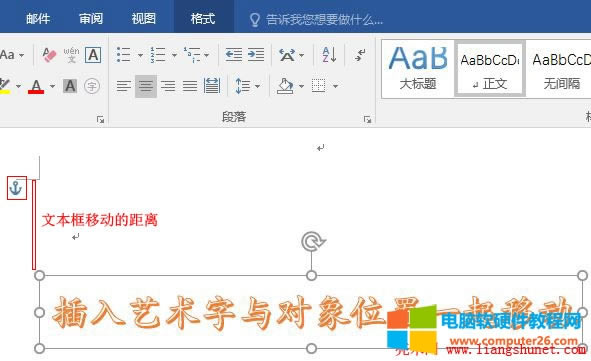Image resolution: width=591 pixels, height=361 pixels.
Task: Click the enclosed character (字) icon
Action: click(92, 86)
